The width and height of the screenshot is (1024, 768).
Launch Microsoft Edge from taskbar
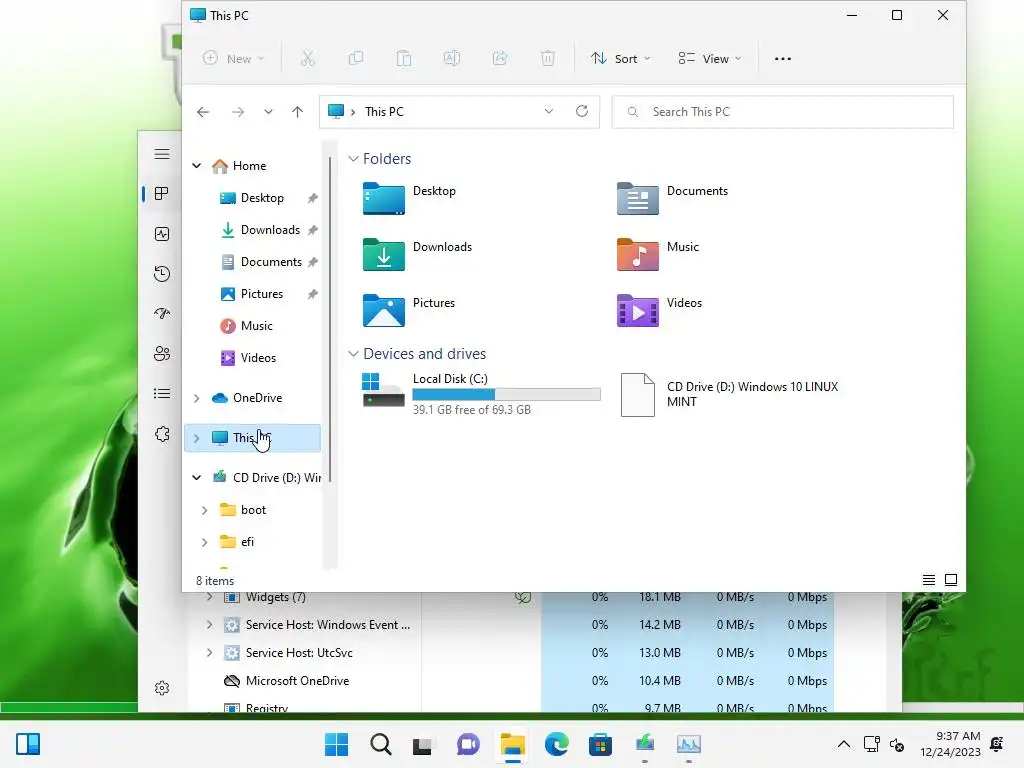click(x=556, y=744)
